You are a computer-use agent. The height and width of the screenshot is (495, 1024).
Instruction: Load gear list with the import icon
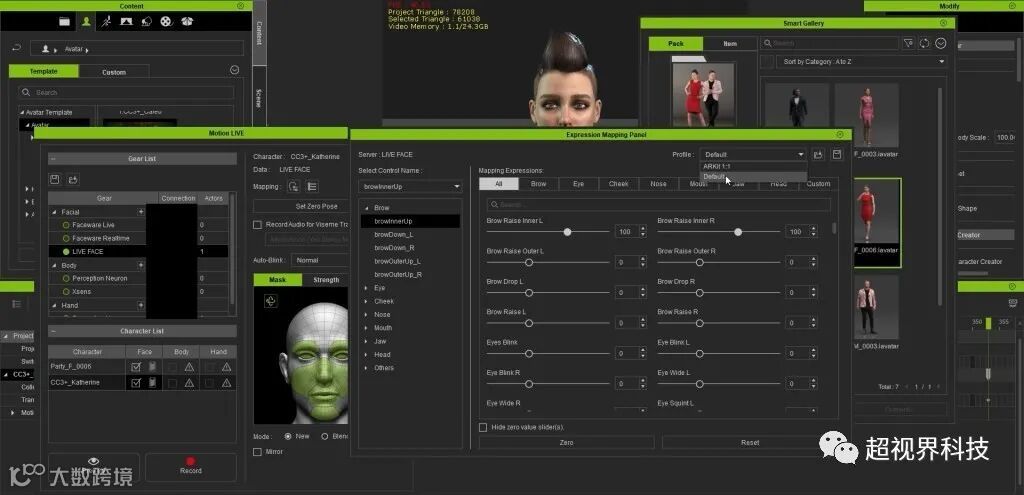(73, 179)
